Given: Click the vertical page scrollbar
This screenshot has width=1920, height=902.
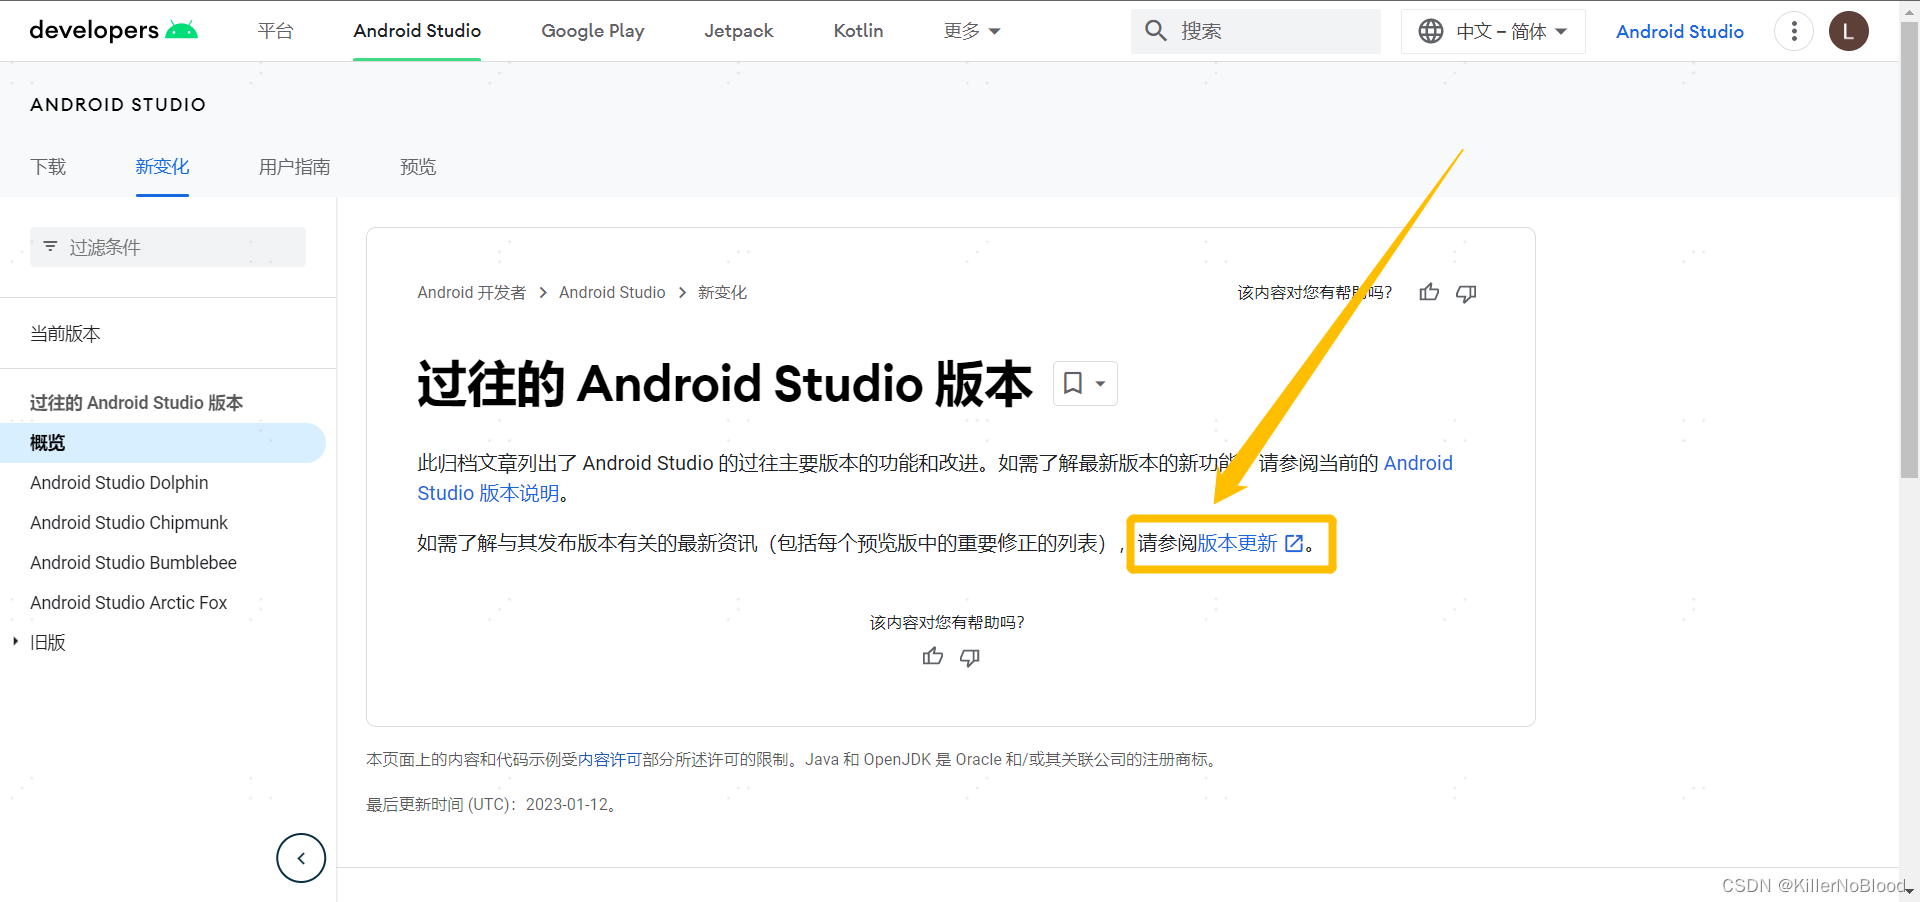Looking at the screenshot, I should 1909,250.
